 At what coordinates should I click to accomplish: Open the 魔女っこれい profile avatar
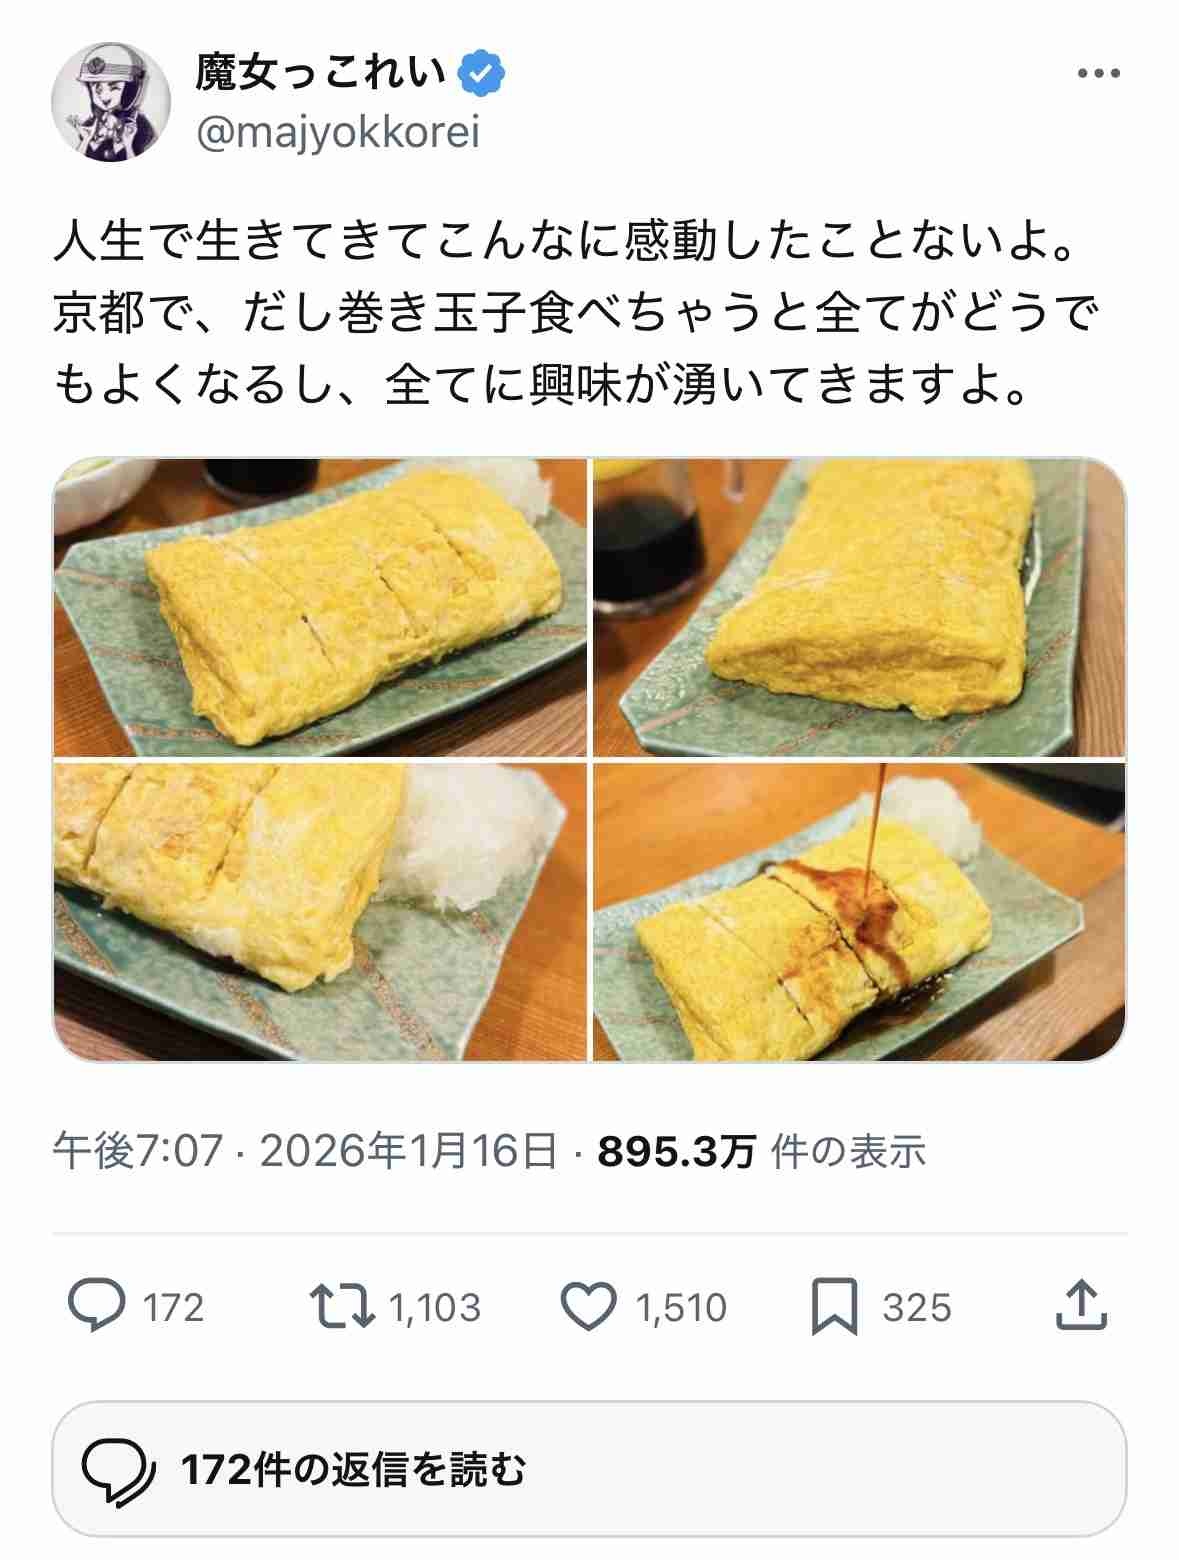[x=111, y=102]
